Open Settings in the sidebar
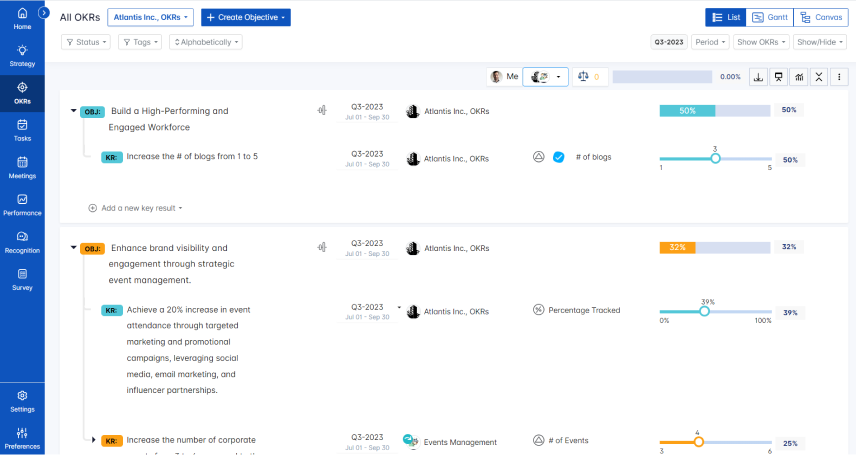The width and height of the screenshot is (856, 455). tap(22, 401)
